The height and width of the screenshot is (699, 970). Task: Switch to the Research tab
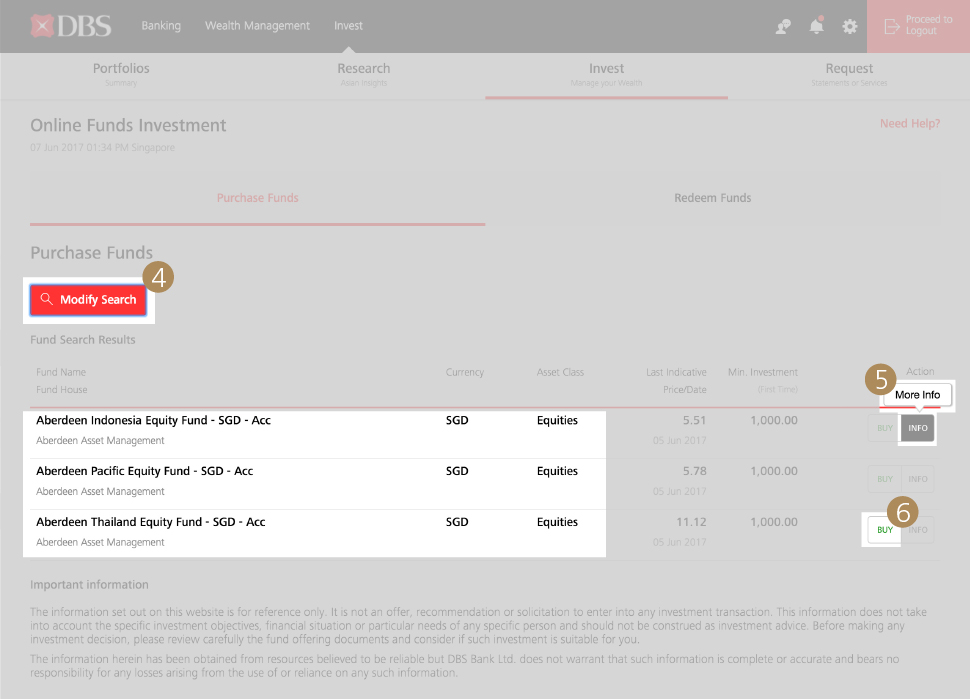click(x=364, y=74)
